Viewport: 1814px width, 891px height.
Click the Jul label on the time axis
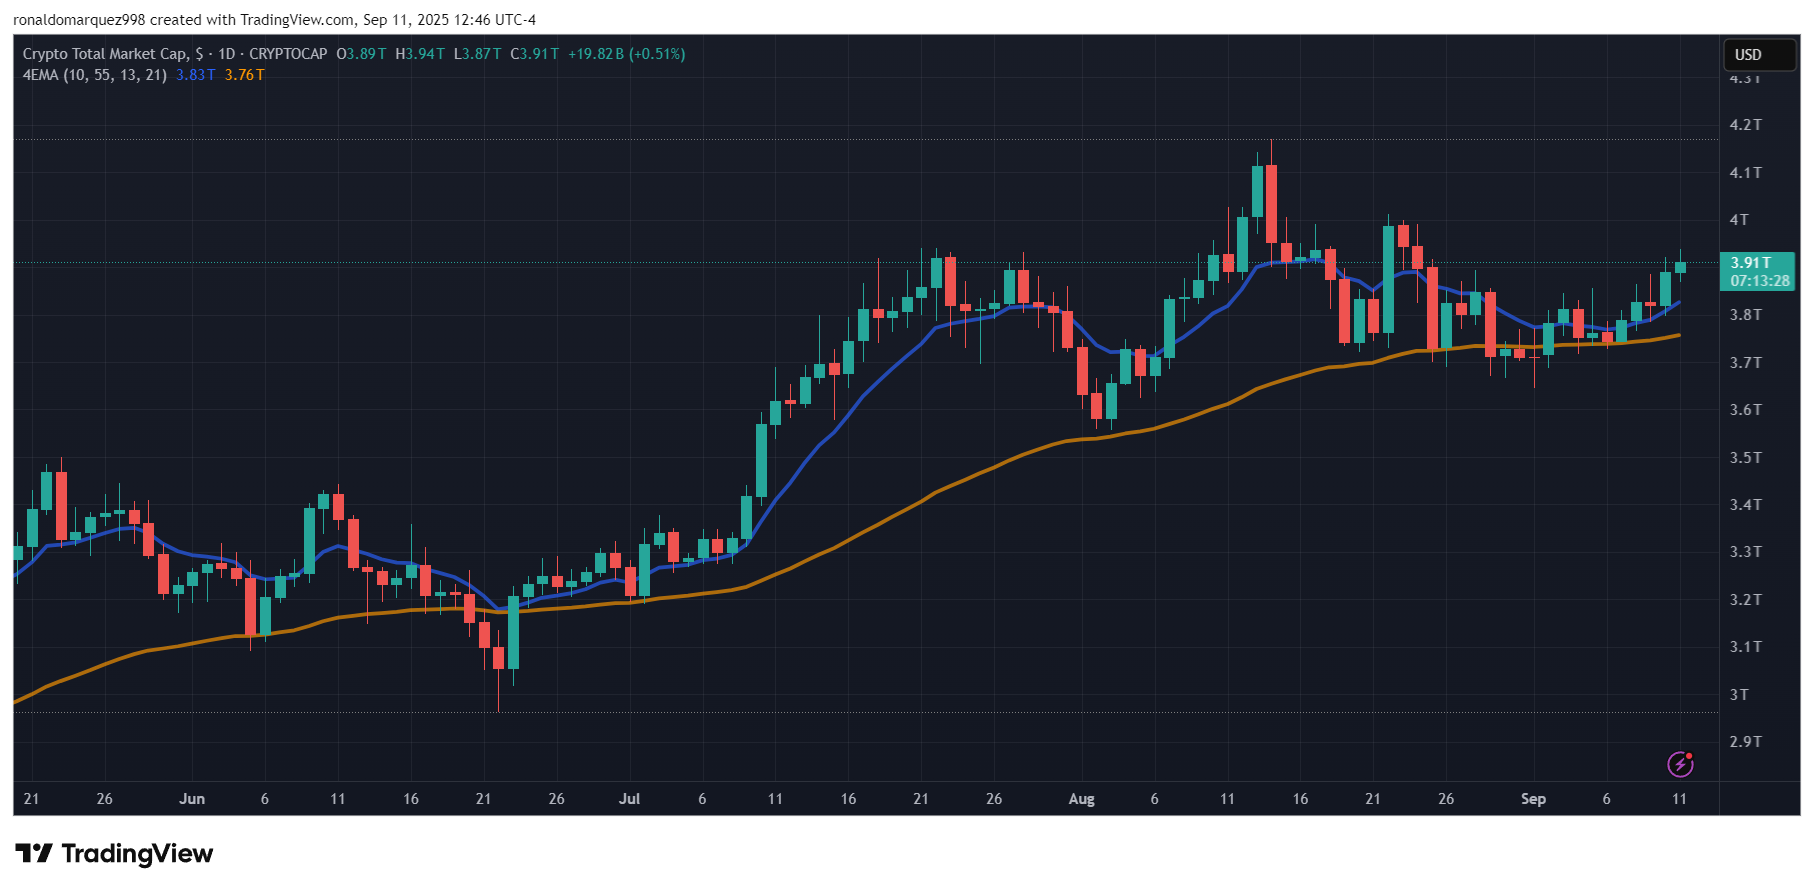(629, 799)
